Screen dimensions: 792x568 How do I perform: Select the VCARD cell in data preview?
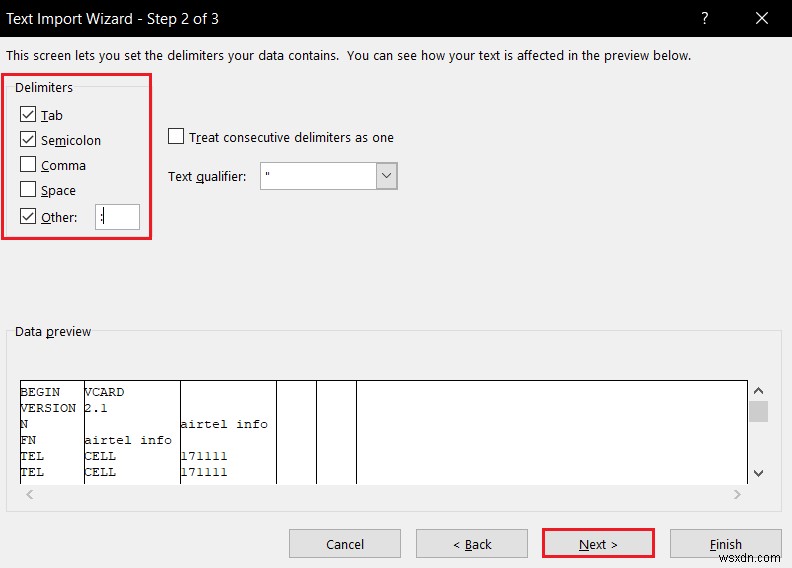coord(104,392)
